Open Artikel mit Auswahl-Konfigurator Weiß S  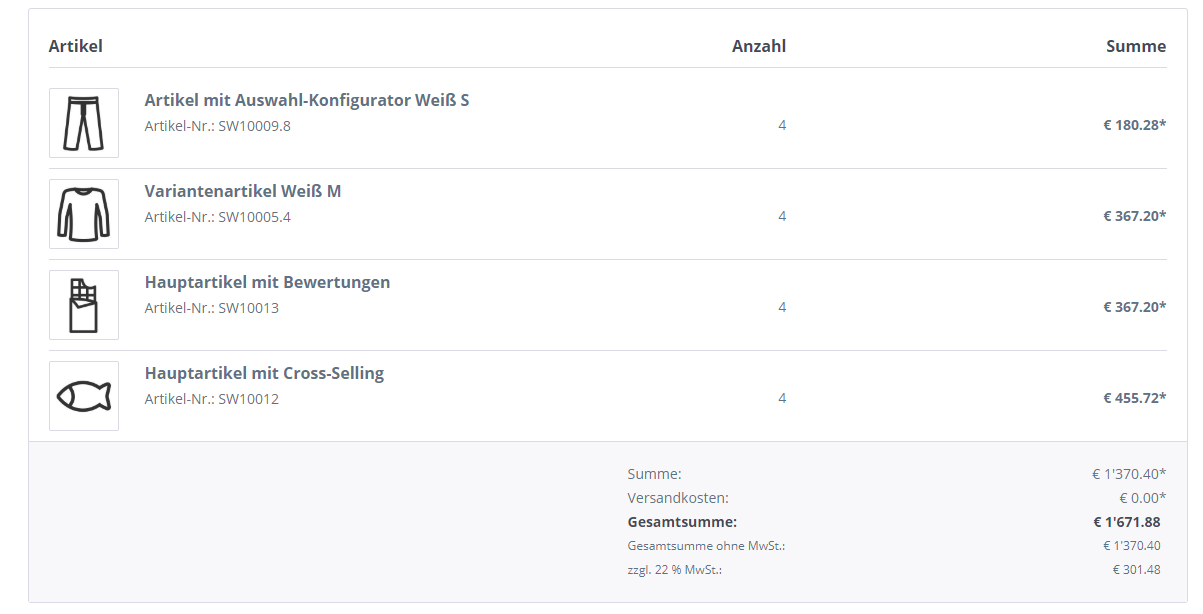click(307, 100)
